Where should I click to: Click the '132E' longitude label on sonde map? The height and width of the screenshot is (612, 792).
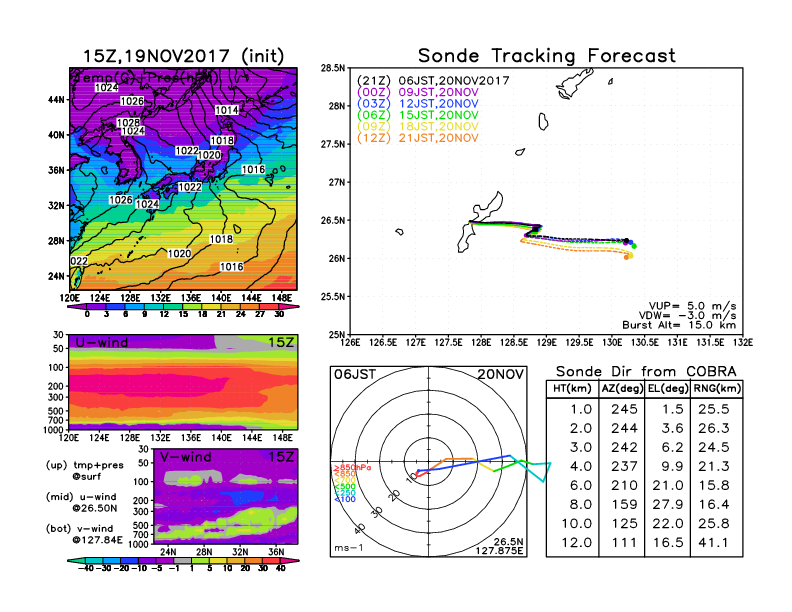(743, 343)
